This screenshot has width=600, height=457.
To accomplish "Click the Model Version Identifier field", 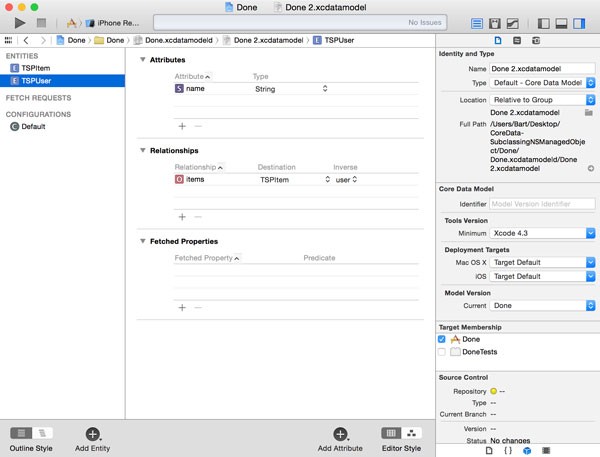I will (x=542, y=204).
